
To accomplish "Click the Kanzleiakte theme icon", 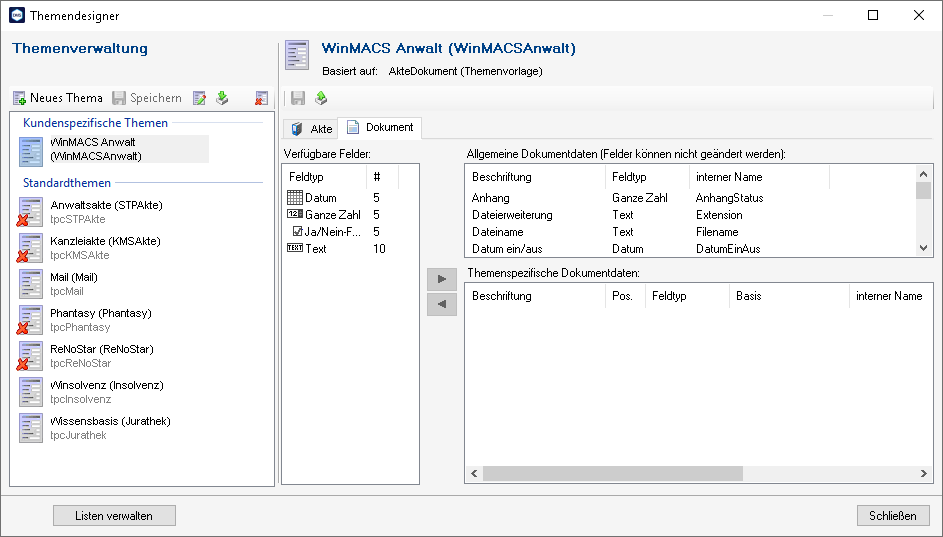I will pos(30,248).
